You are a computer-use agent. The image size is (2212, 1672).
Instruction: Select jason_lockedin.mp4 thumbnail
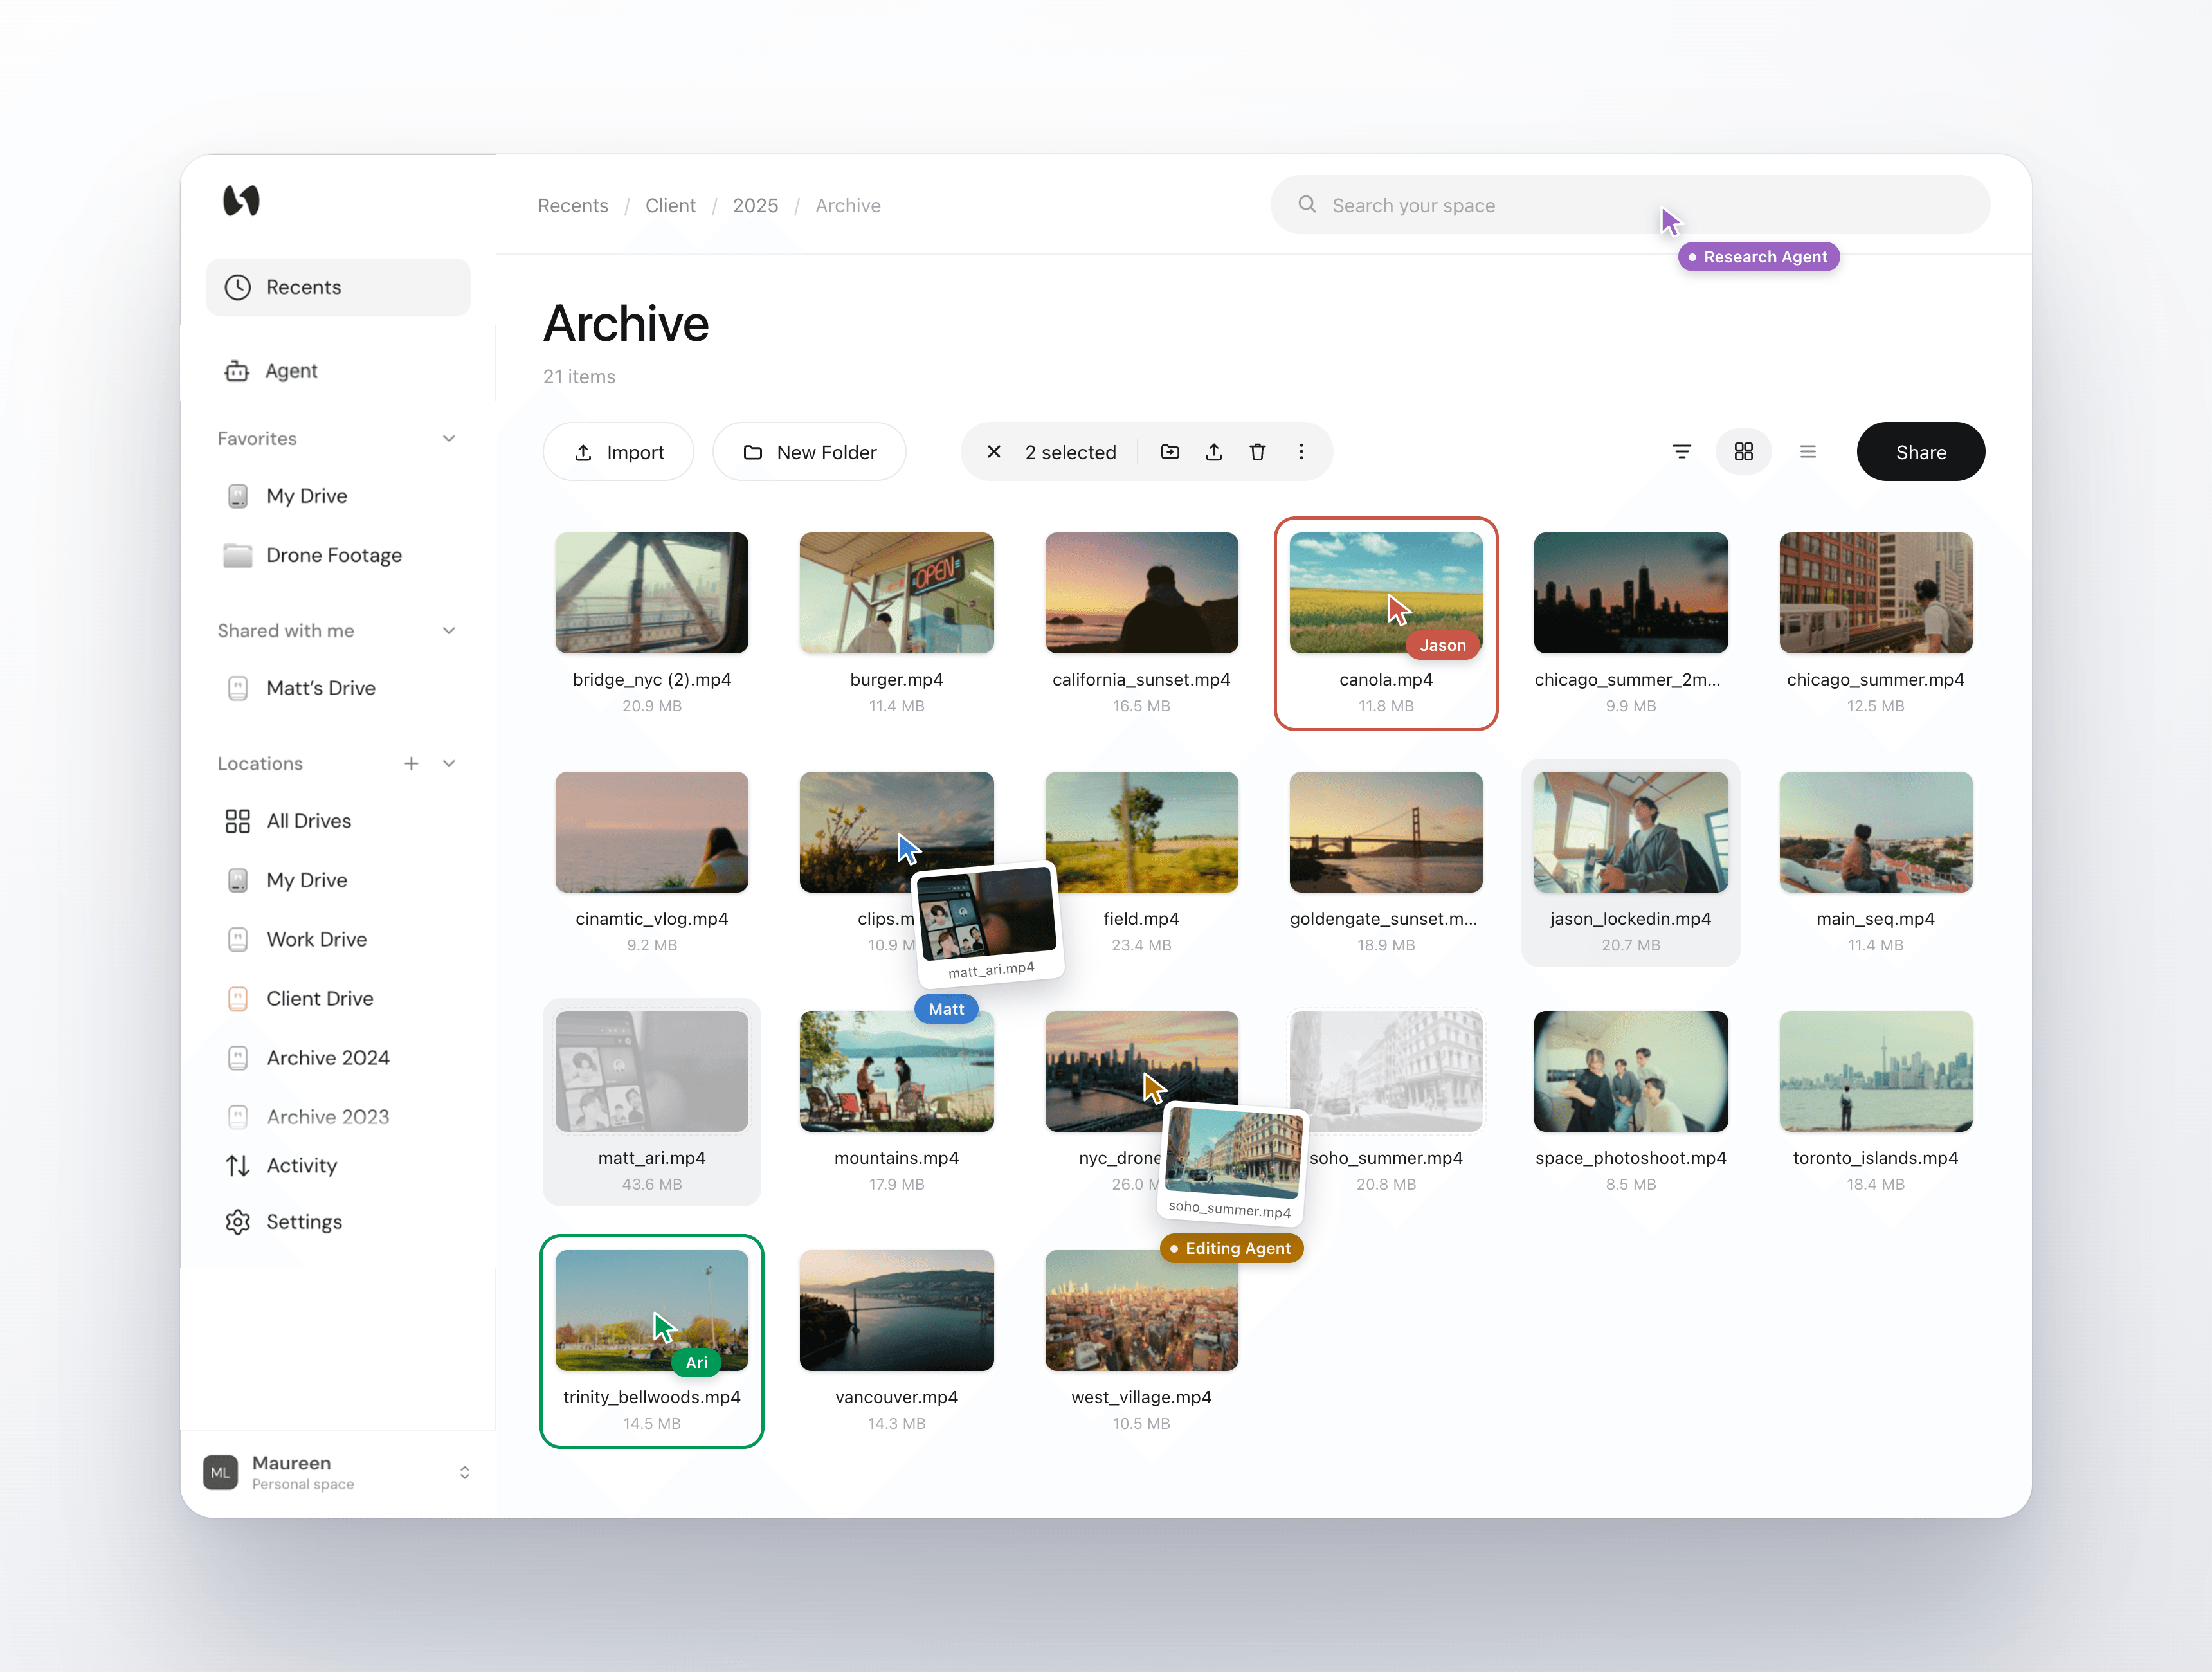tap(1631, 832)
